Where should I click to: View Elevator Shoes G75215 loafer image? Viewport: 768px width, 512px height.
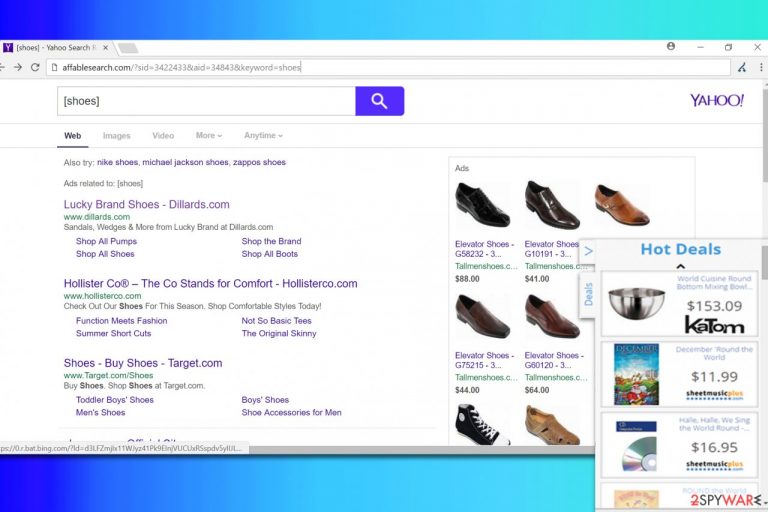click(x=482, y=317)
